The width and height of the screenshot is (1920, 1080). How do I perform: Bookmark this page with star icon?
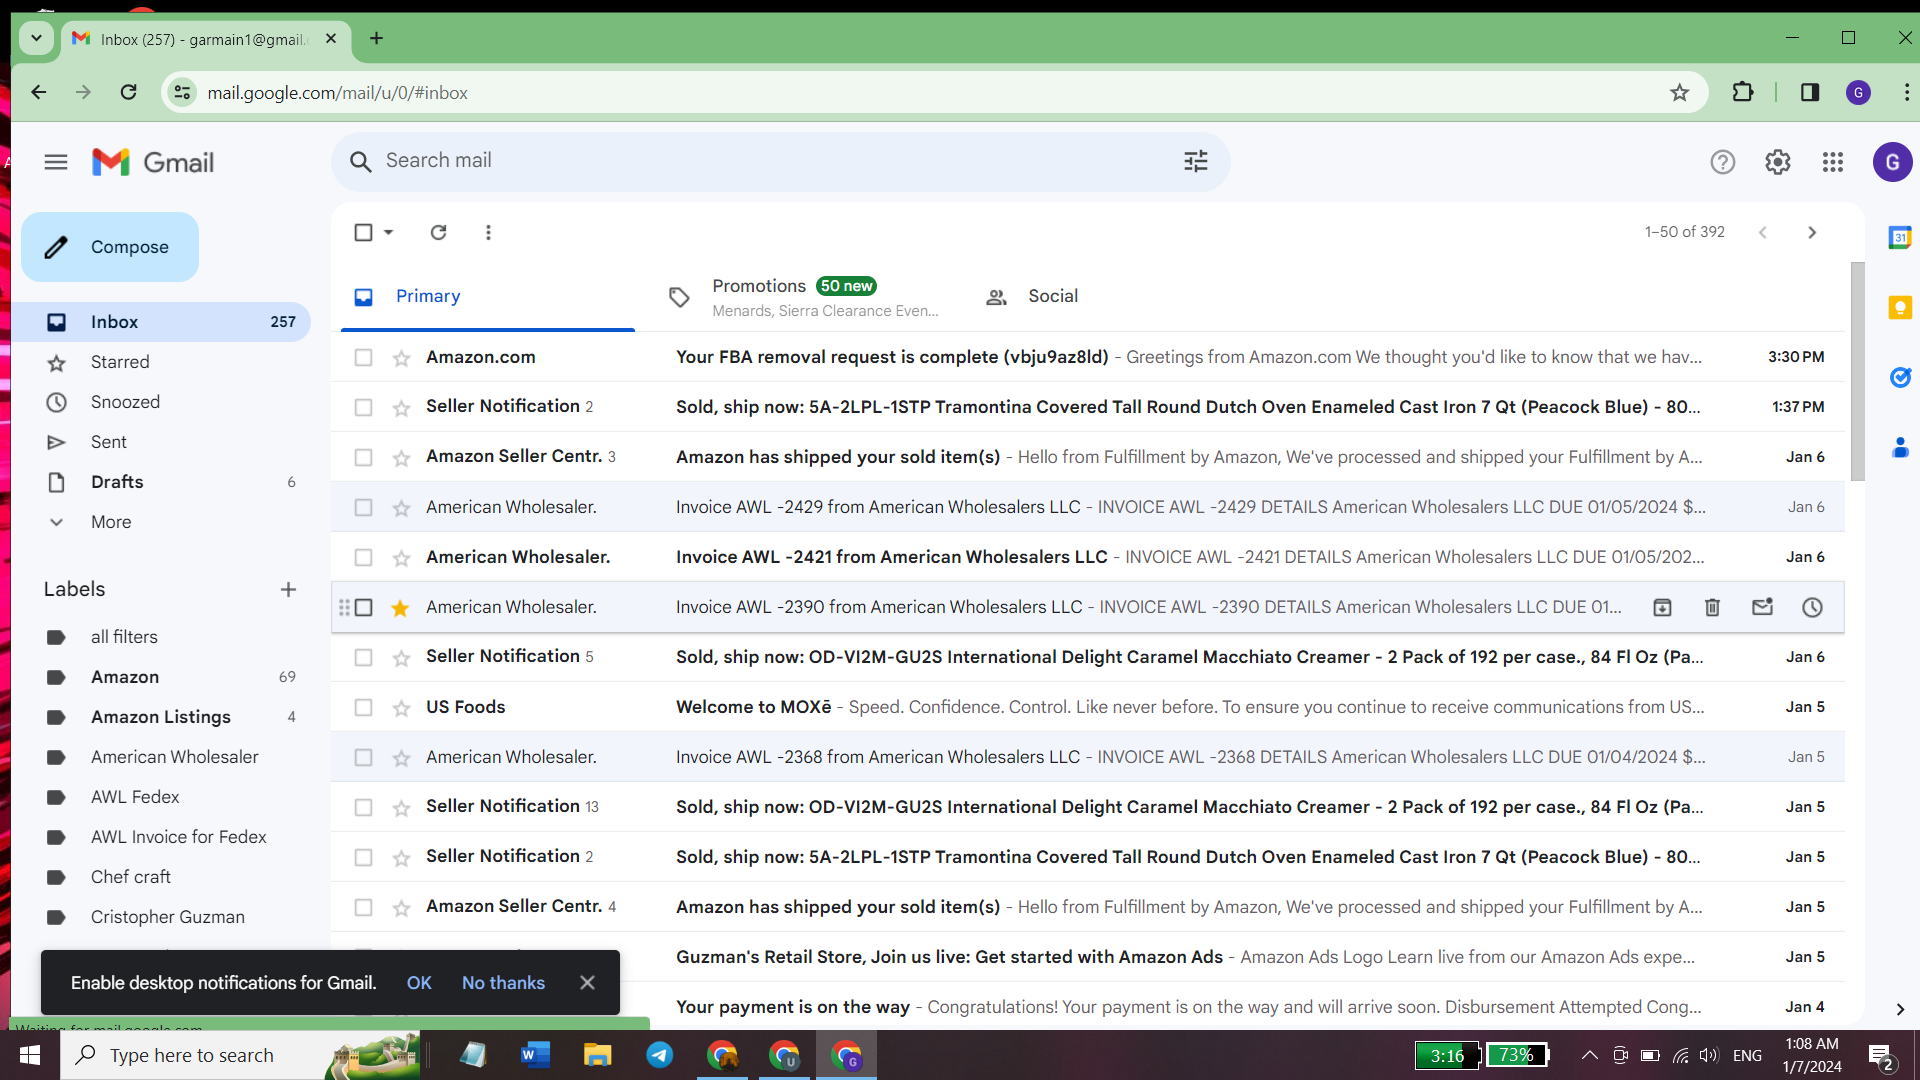click(1679, 93)
